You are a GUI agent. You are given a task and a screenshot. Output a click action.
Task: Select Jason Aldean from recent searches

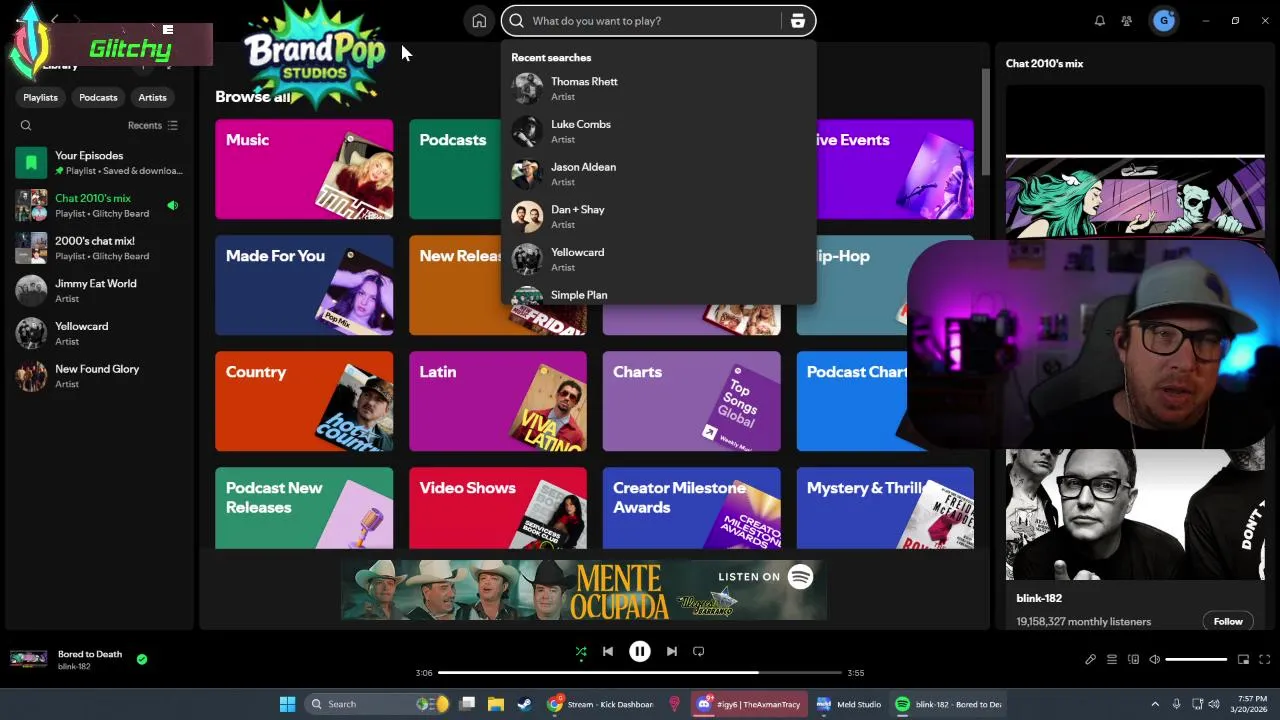coord(659,174)
